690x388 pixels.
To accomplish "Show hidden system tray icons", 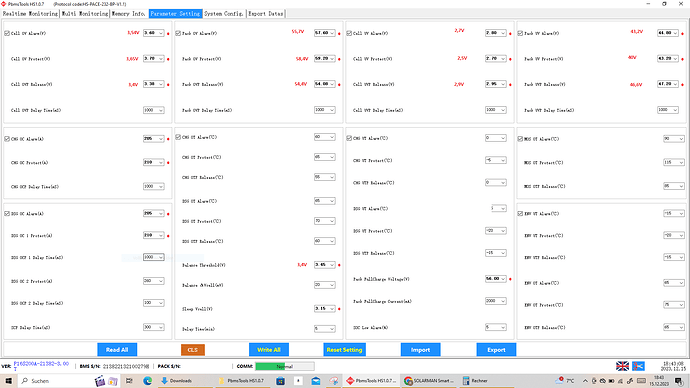I will click(x=585, y=381).
